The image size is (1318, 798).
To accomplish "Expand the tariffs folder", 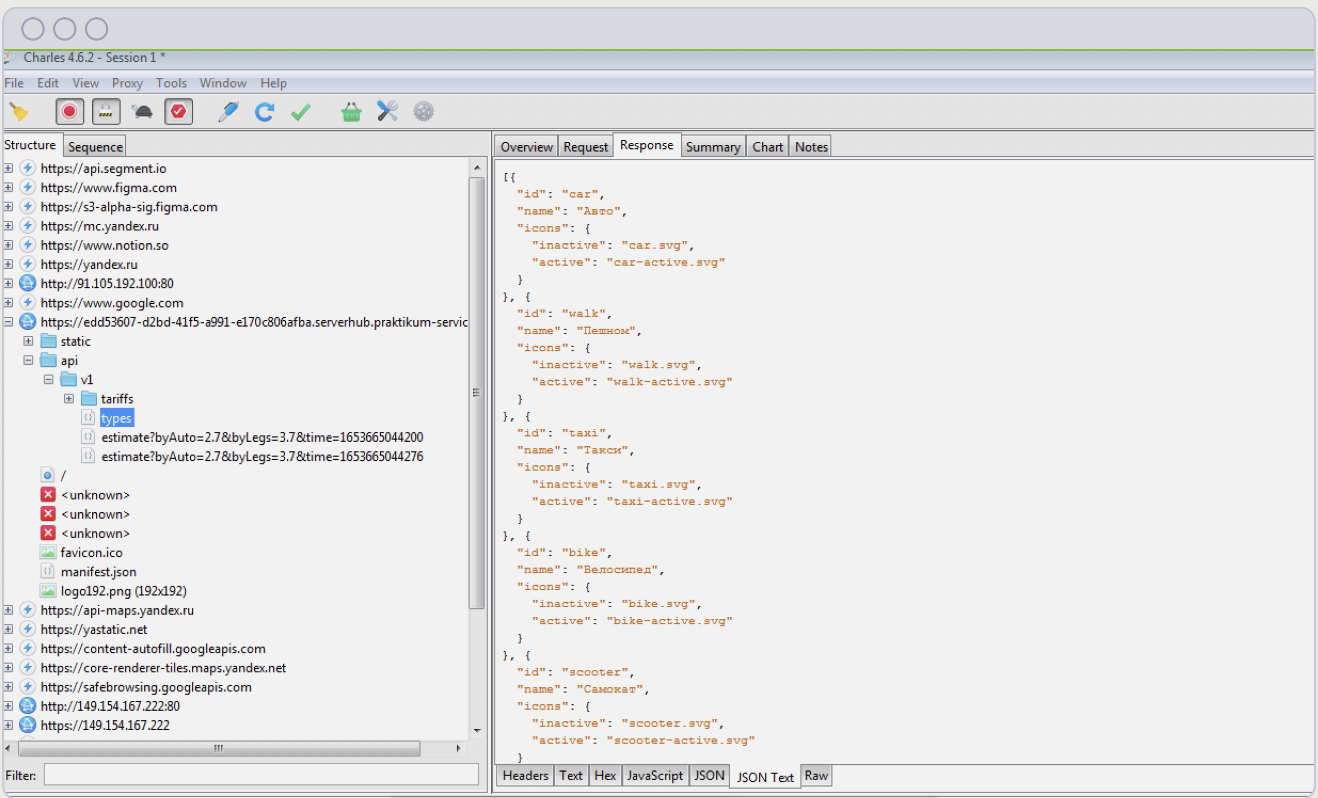I will tap(69, 399).
